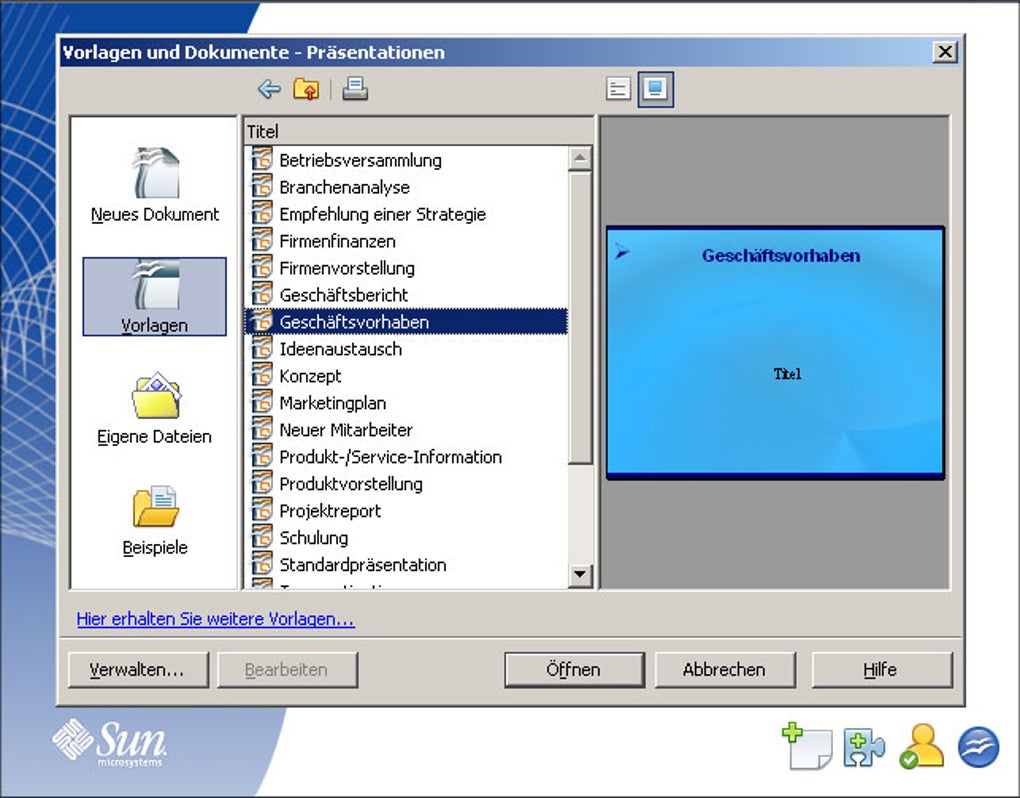
Task: Go up one folder level icon
Action: click(306, 89)
